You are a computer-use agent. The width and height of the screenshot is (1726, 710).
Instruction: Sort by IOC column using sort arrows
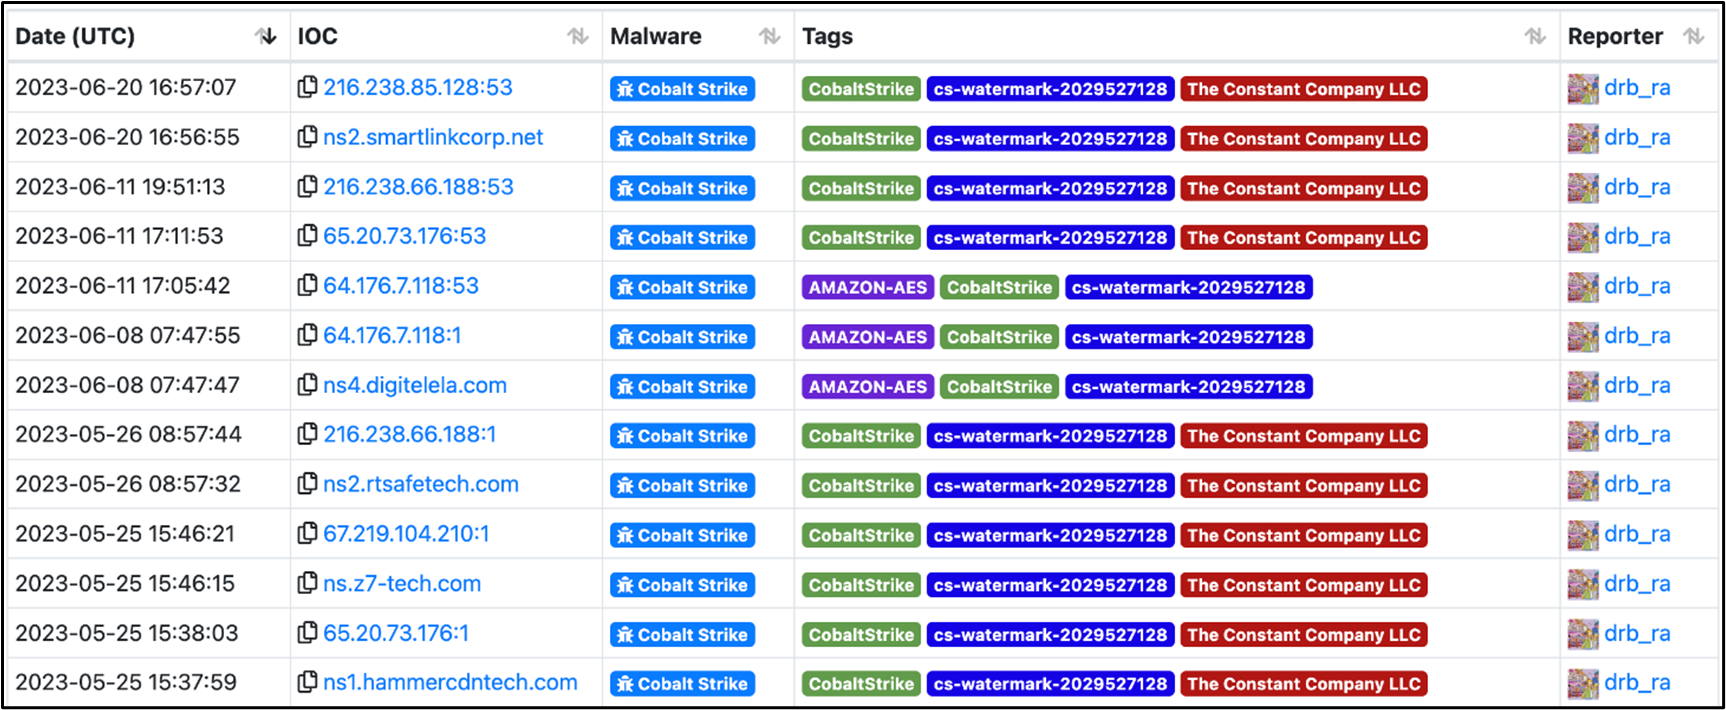[578, 37]
